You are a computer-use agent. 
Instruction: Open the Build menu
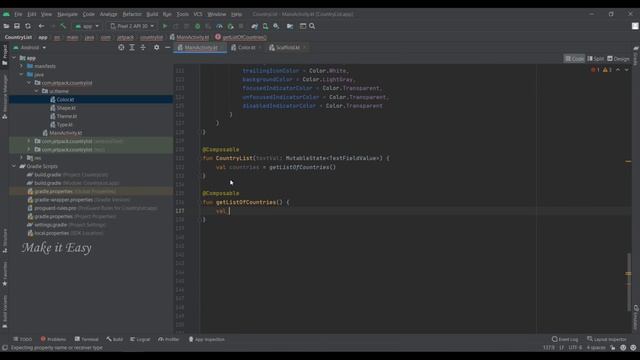(x=152, y=14)
